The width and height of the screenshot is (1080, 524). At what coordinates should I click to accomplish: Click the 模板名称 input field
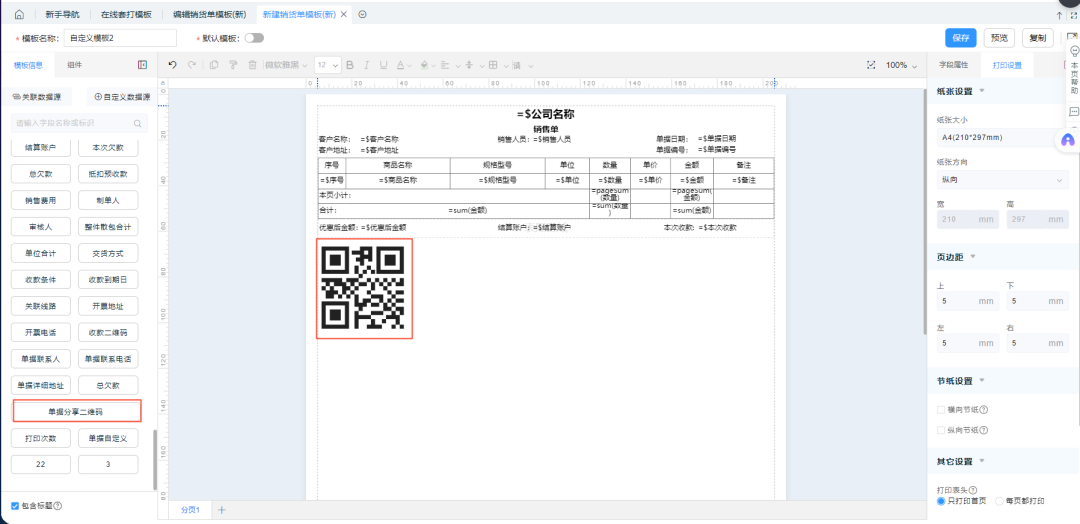(x=120, y=38)
